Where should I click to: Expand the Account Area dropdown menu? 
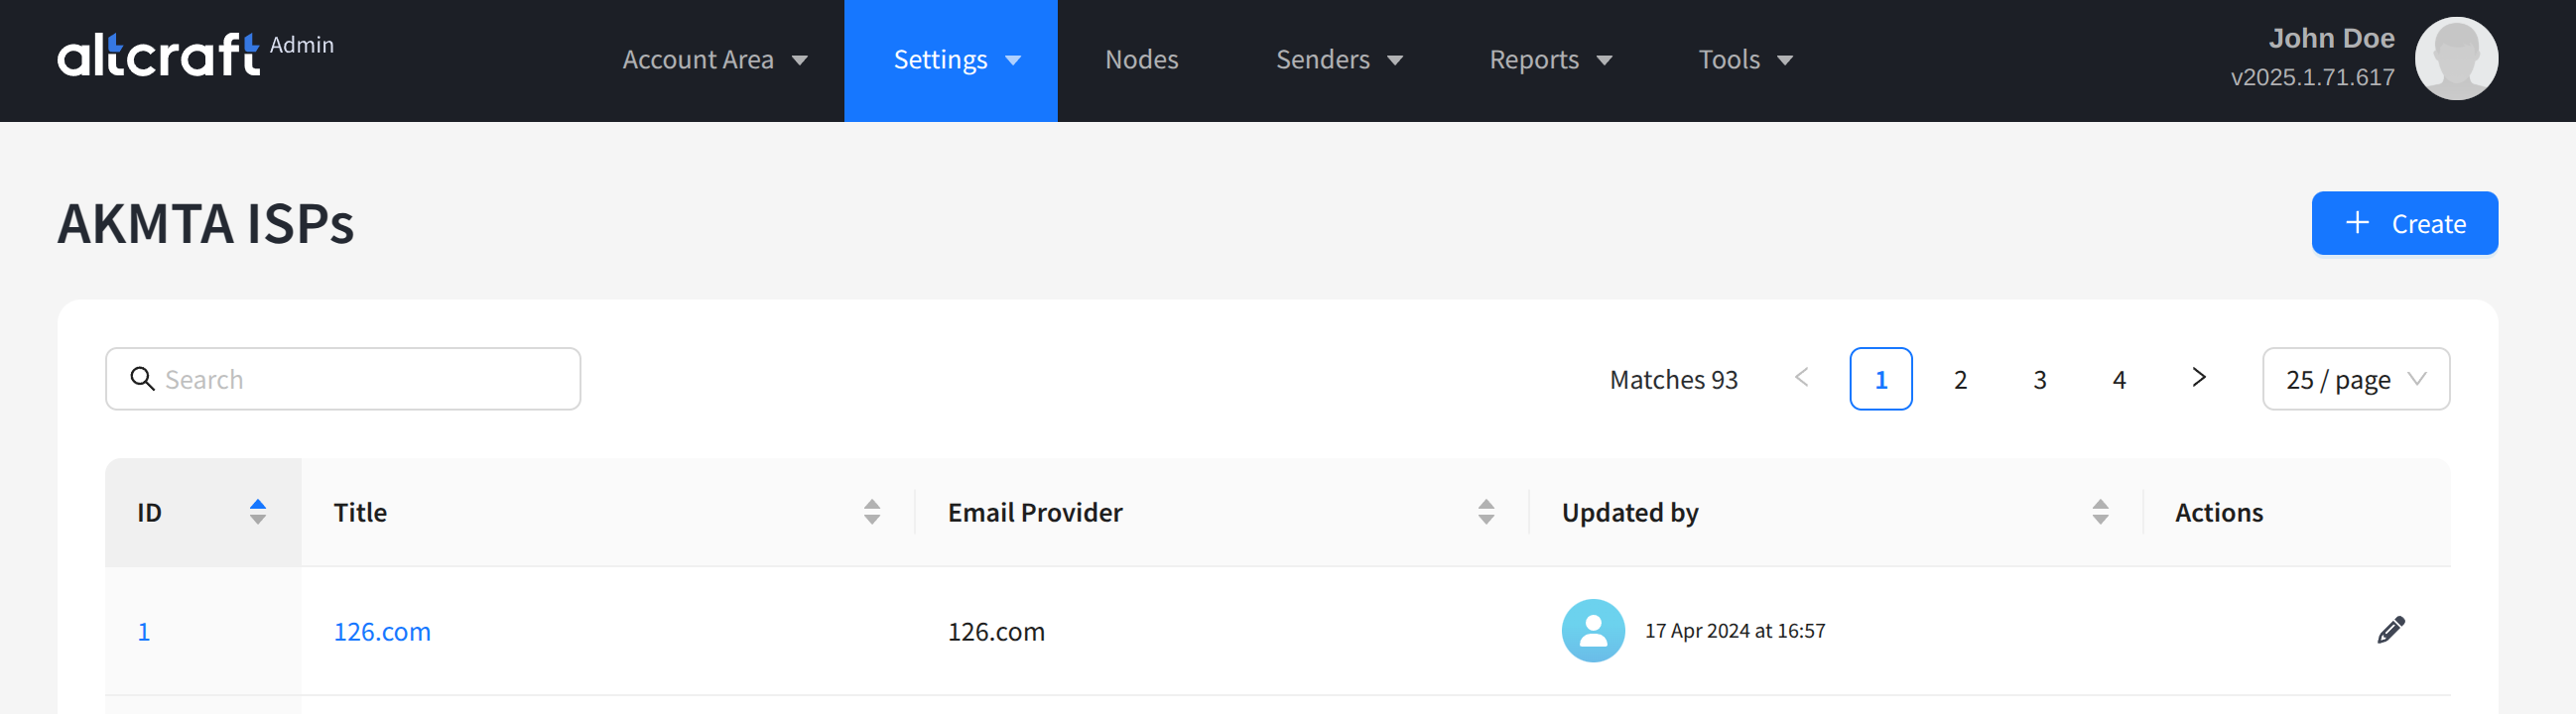click(714, 60)
